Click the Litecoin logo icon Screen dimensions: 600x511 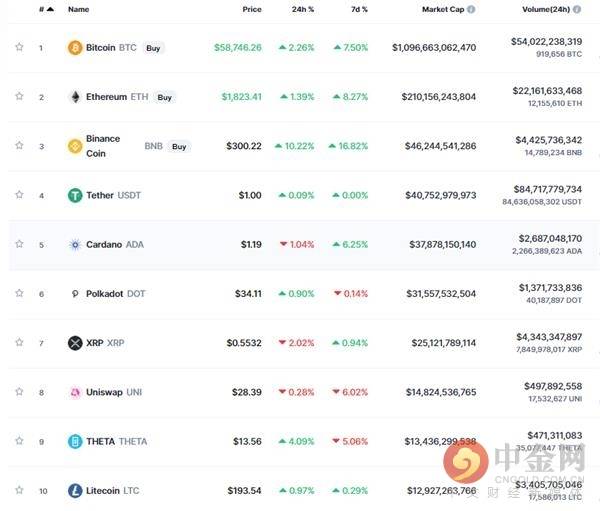point(75,491)
